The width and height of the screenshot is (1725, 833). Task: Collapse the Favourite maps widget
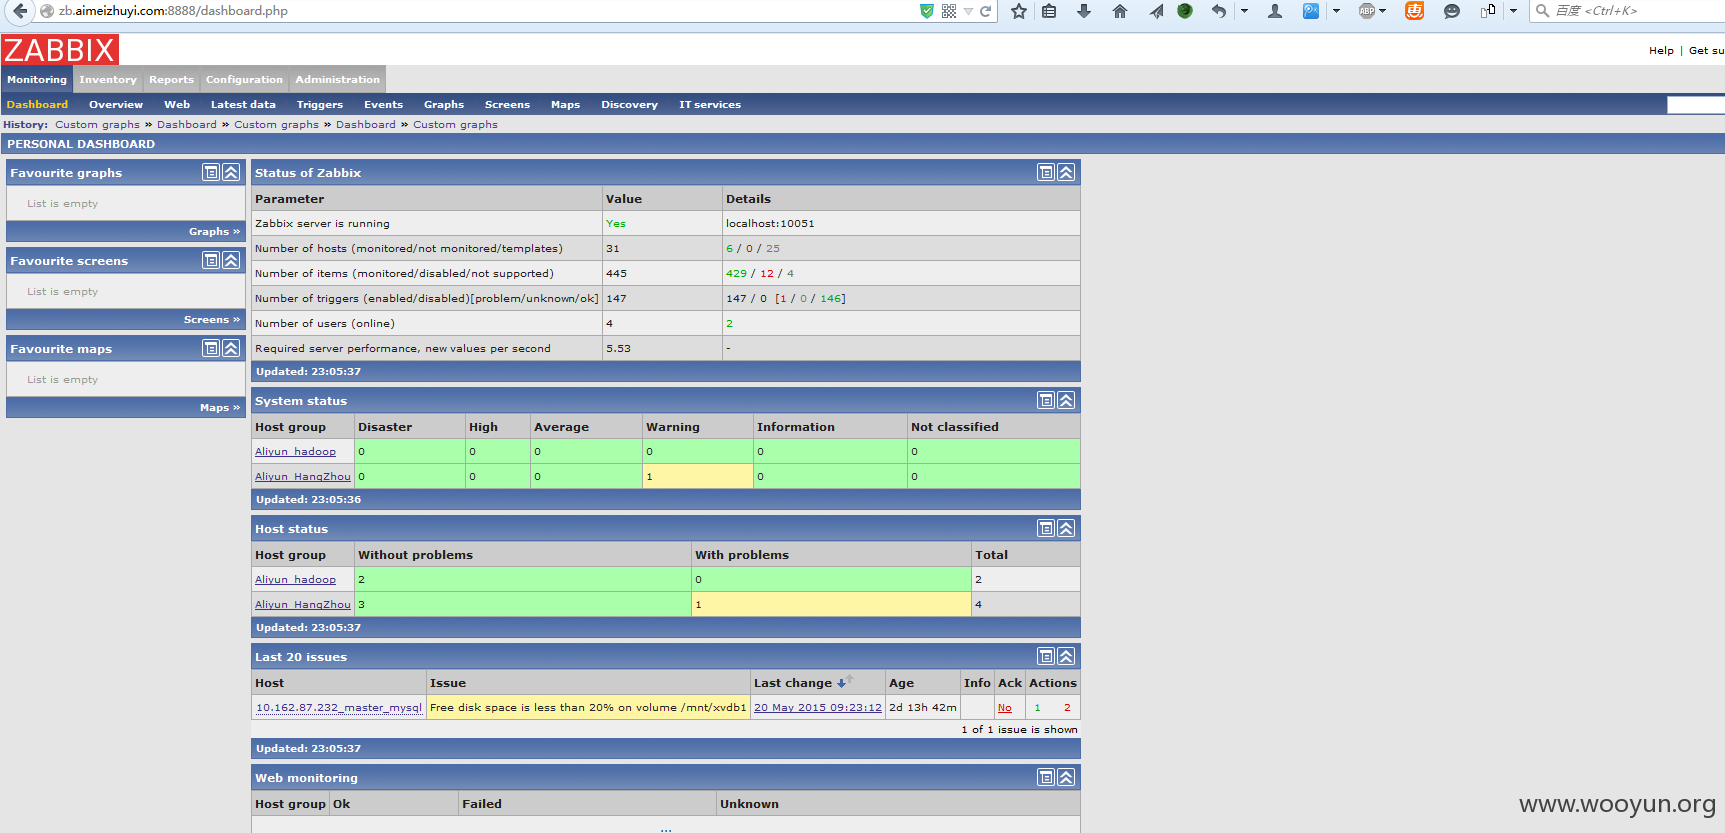[x=231, y=348]
